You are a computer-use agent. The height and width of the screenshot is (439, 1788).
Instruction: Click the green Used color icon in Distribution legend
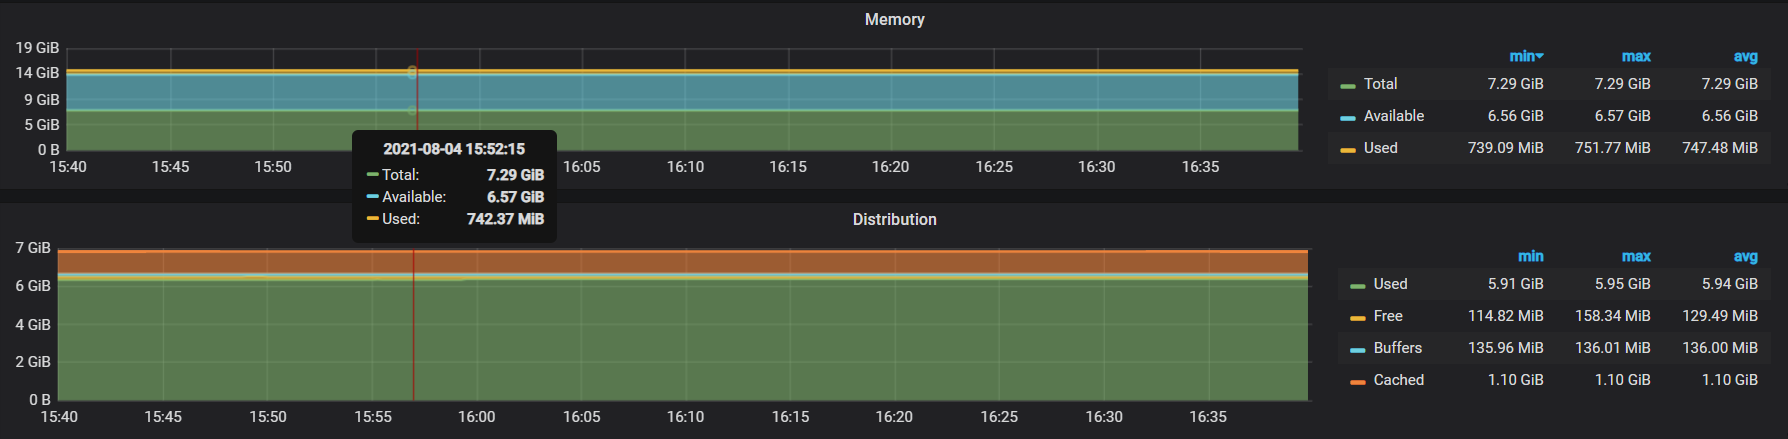[x=1357, y=286]
